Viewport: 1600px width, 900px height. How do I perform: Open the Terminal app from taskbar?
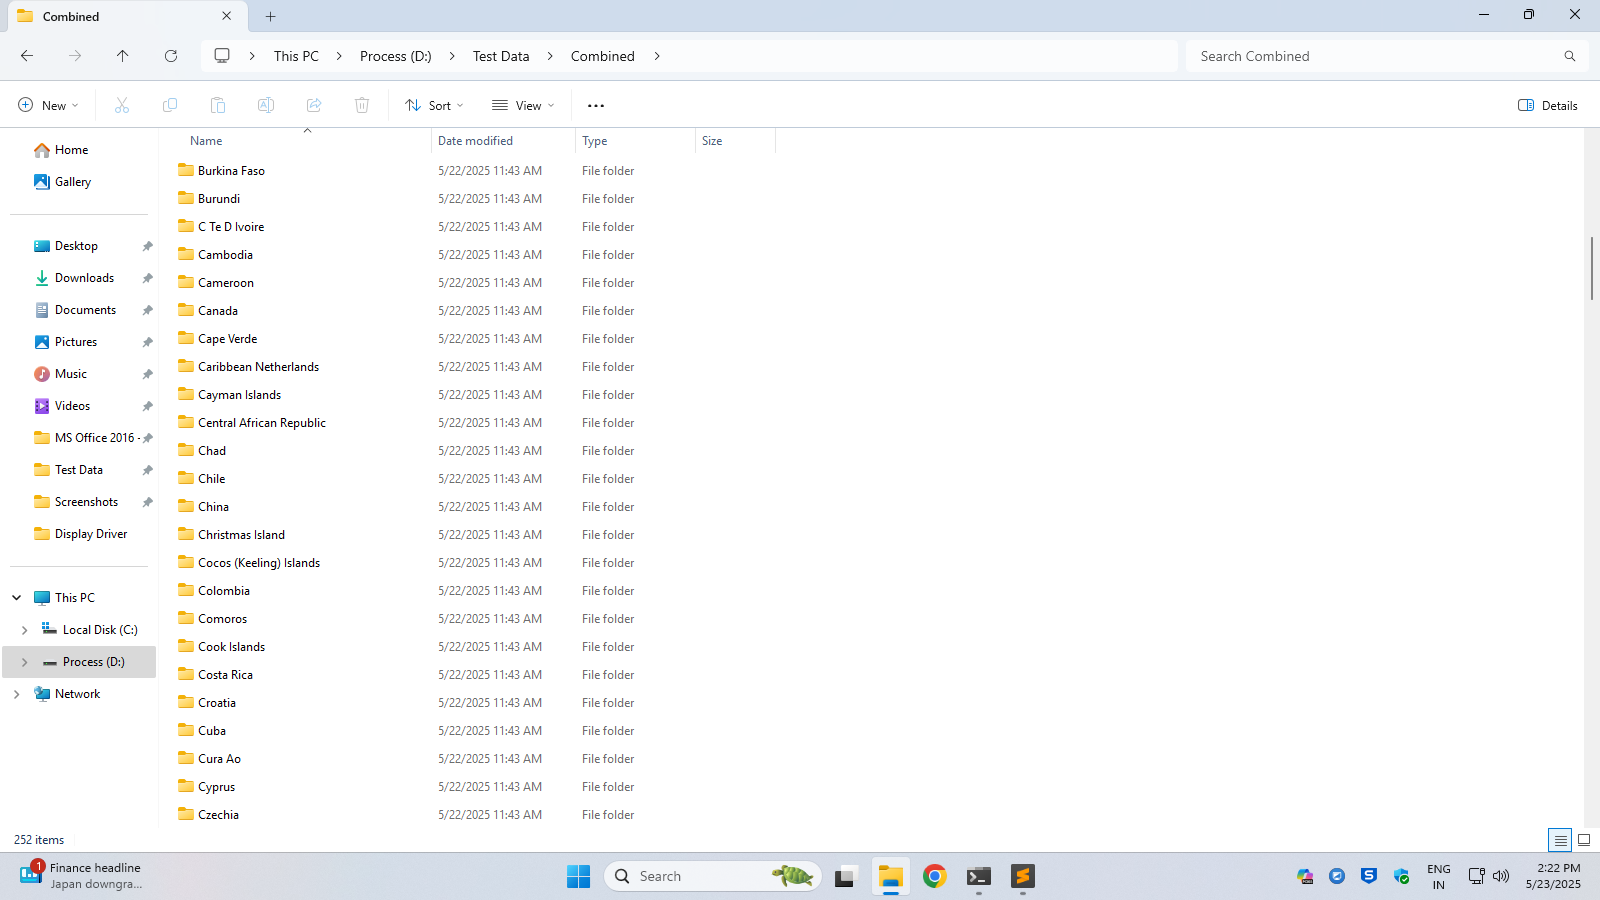pos(978,876)
